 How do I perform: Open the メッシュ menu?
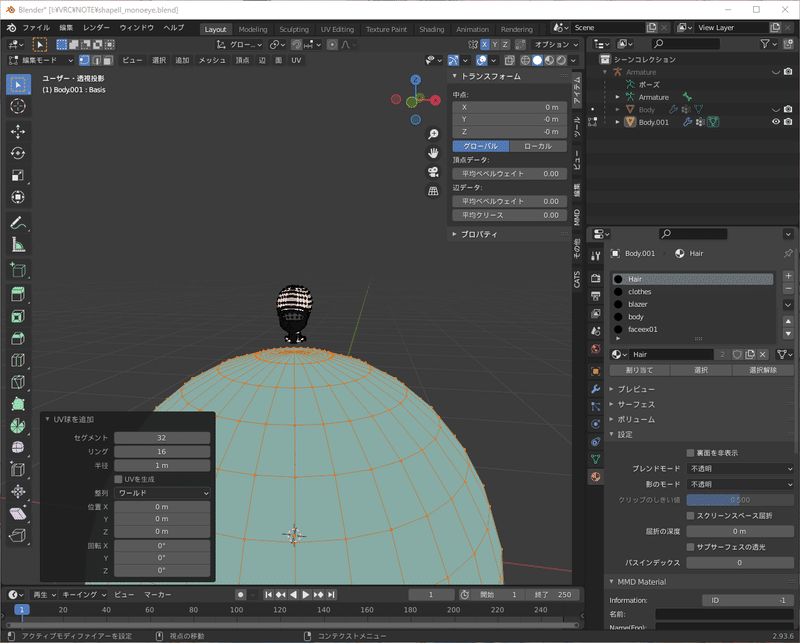click(x=212, y=60)
